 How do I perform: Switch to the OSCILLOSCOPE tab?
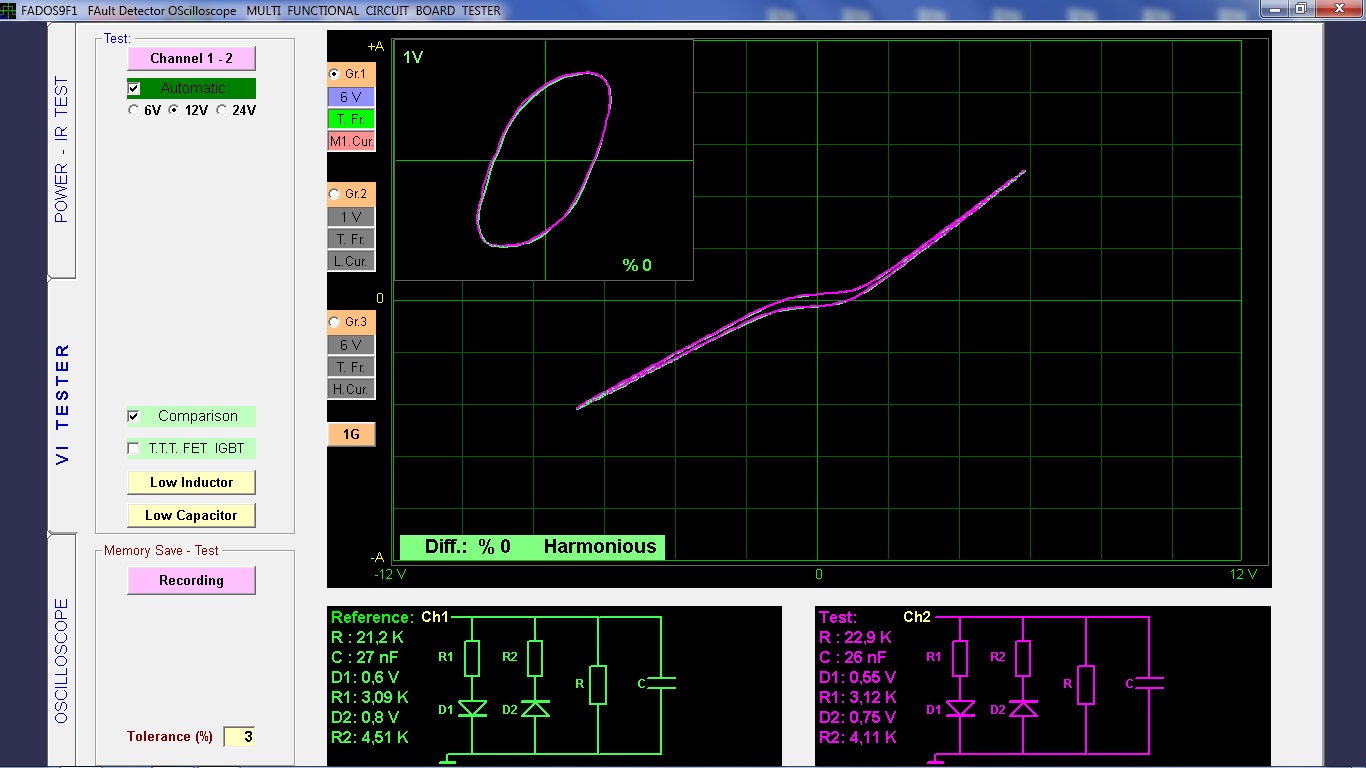tap(61, 660)
